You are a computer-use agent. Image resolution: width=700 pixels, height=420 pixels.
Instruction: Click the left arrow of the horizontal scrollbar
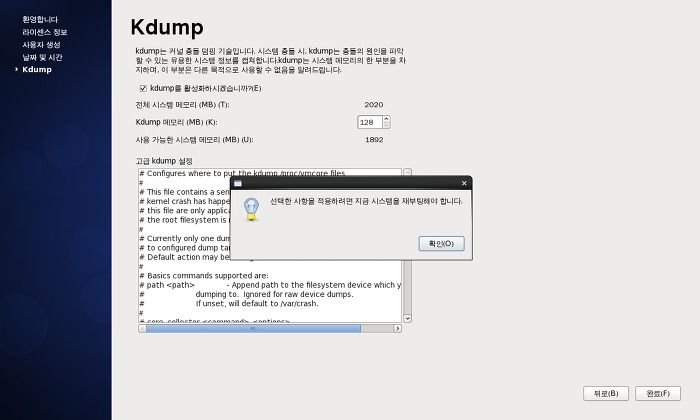point(142,329)
